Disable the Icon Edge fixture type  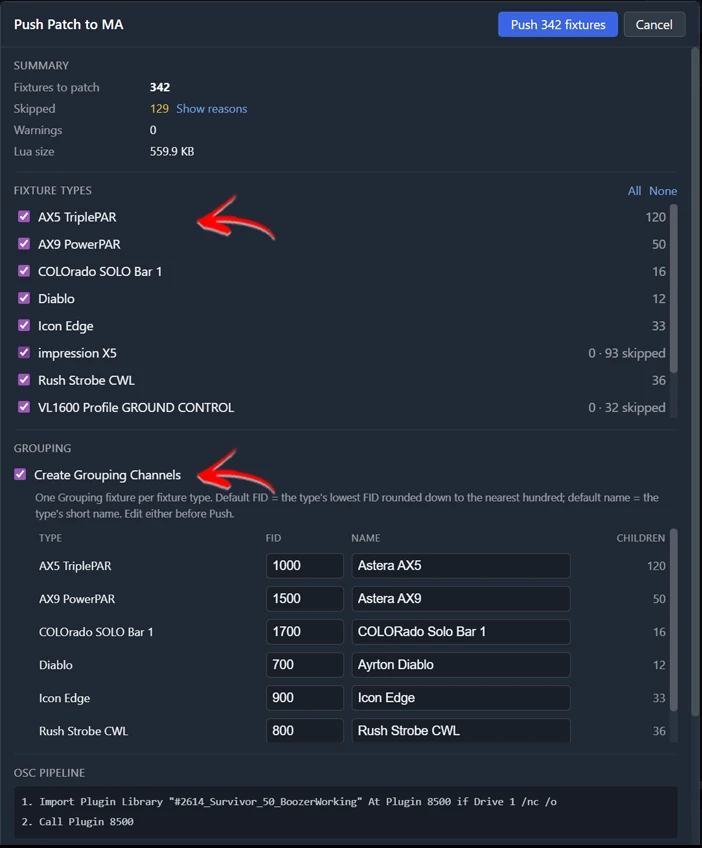click(x=24, y=326)
